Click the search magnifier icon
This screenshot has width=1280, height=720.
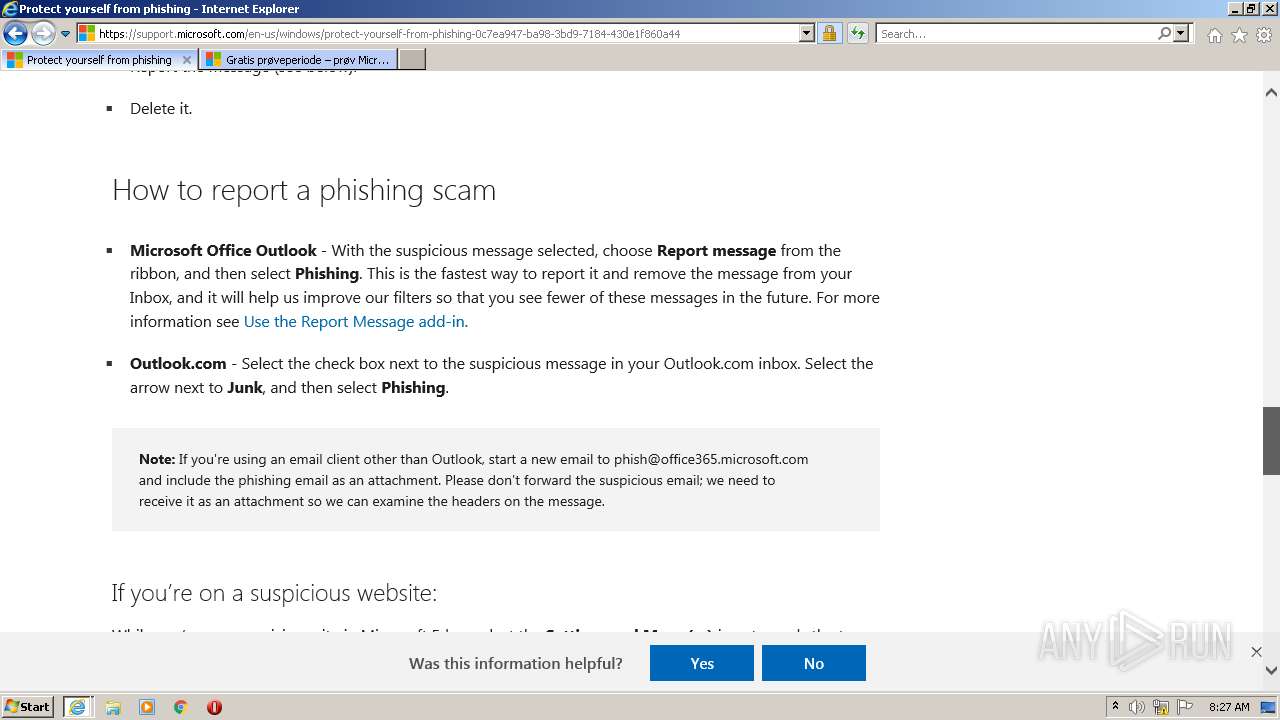1164,33
